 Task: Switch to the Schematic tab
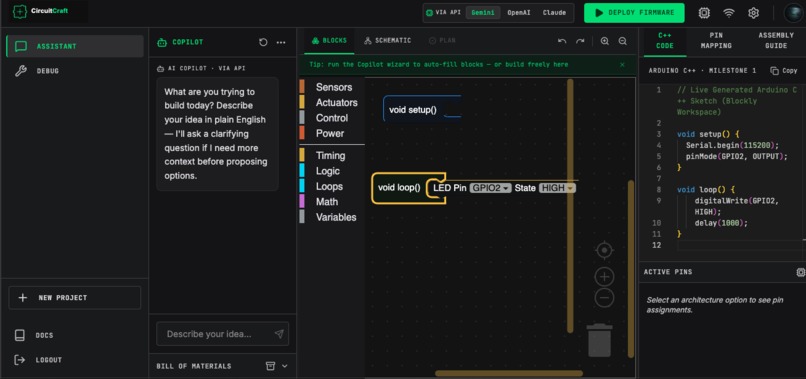[387, 41]
